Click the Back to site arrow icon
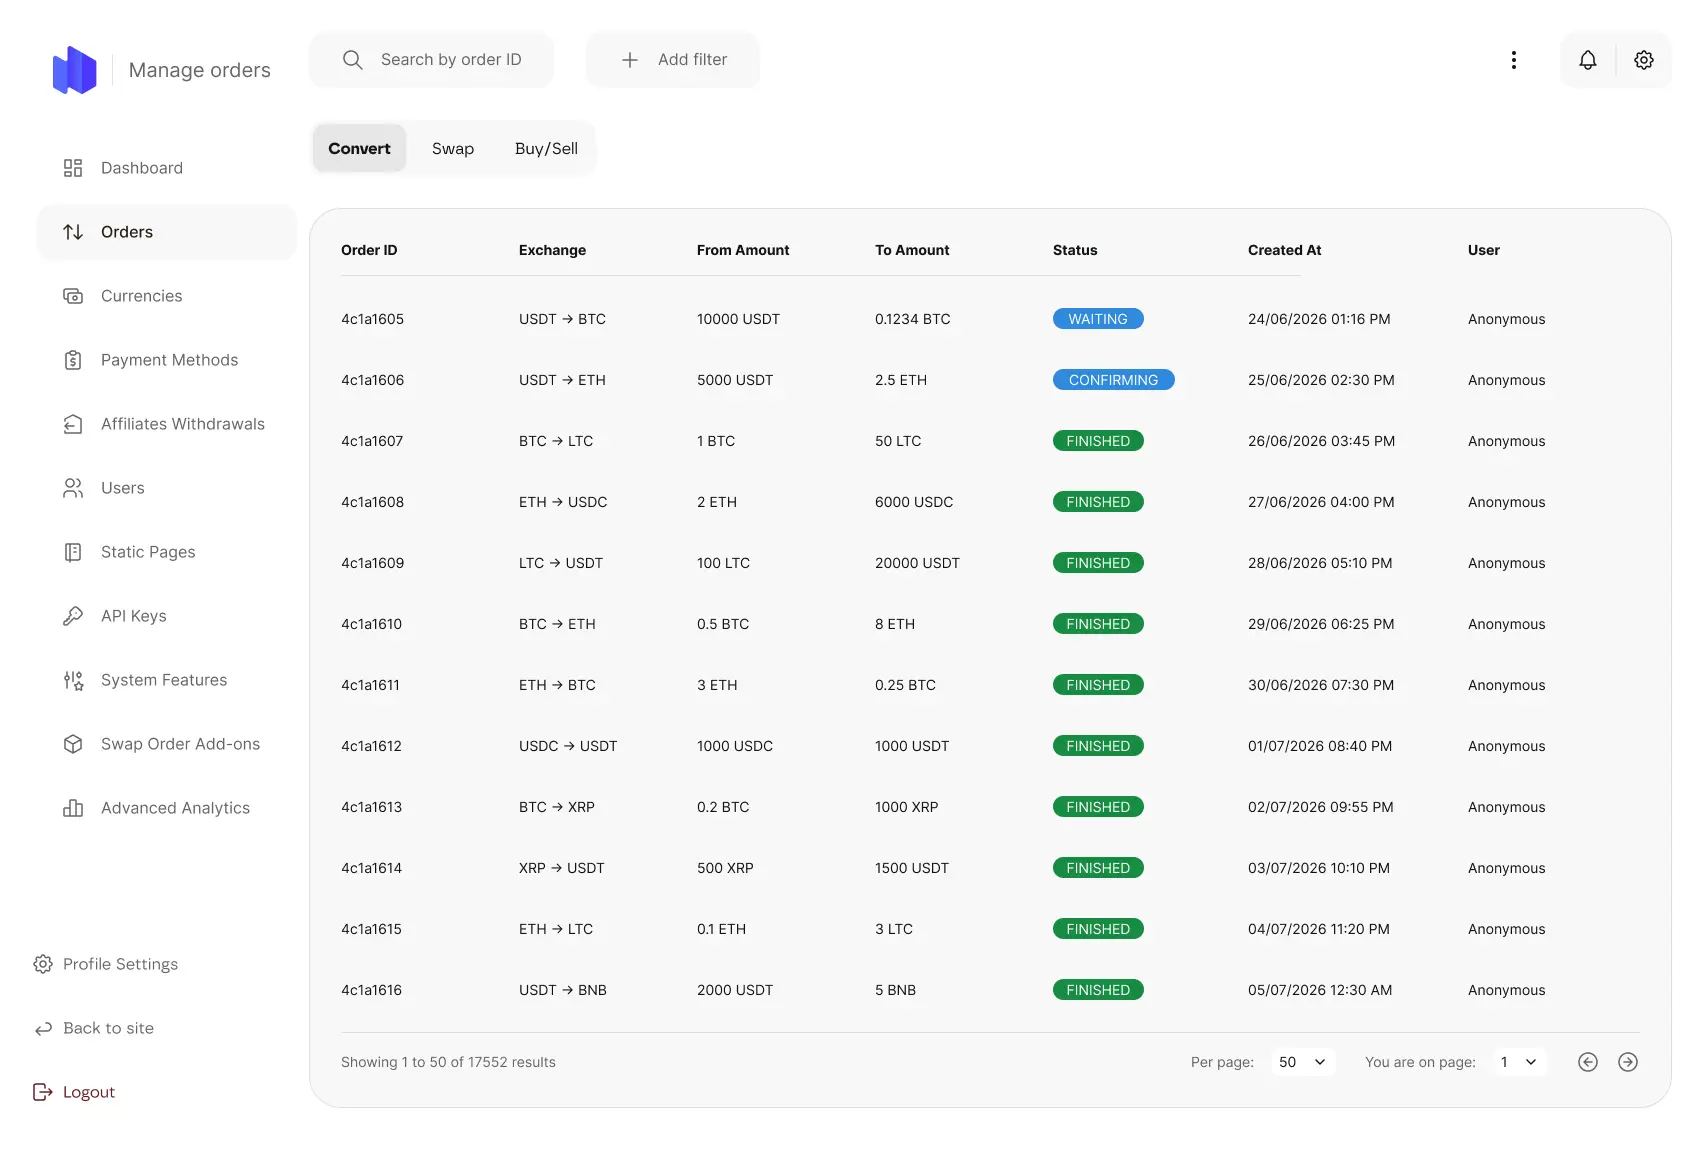This screenshot has height=1152, width=1704. click(x=43, y=1028)
